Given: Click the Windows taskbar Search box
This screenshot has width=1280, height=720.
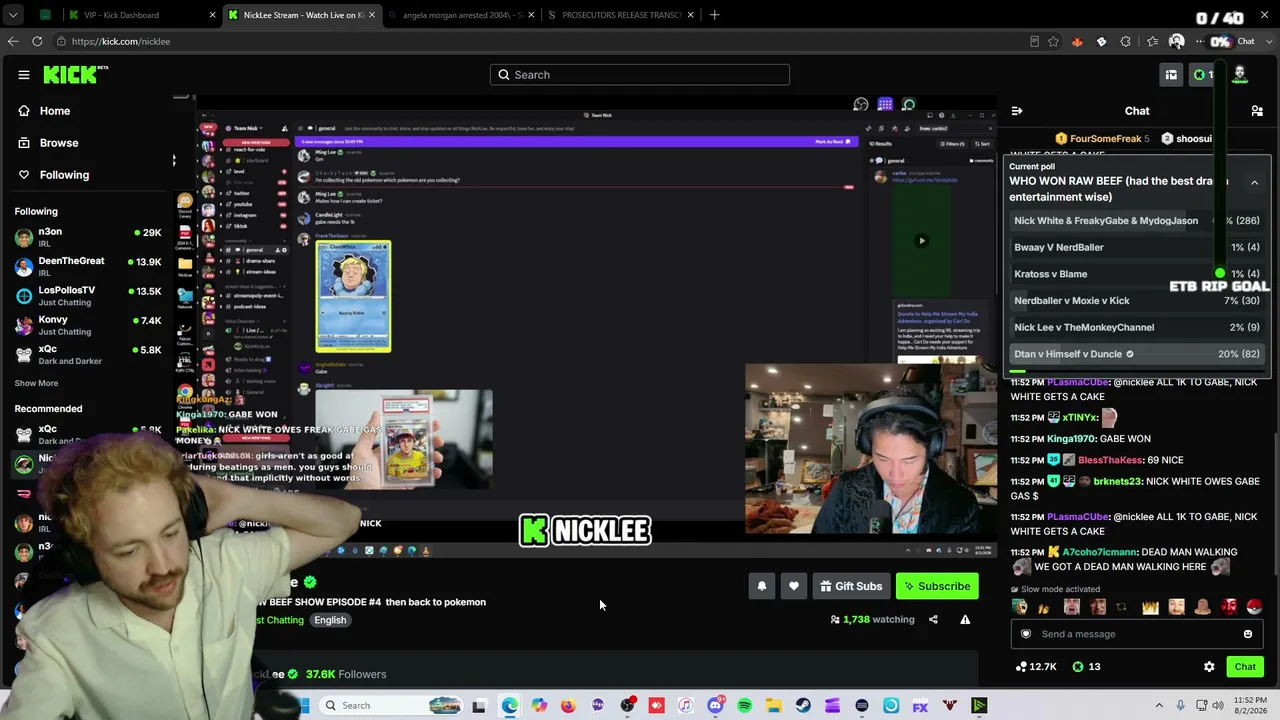Looking at the screenshot, I should click(391, 706).
